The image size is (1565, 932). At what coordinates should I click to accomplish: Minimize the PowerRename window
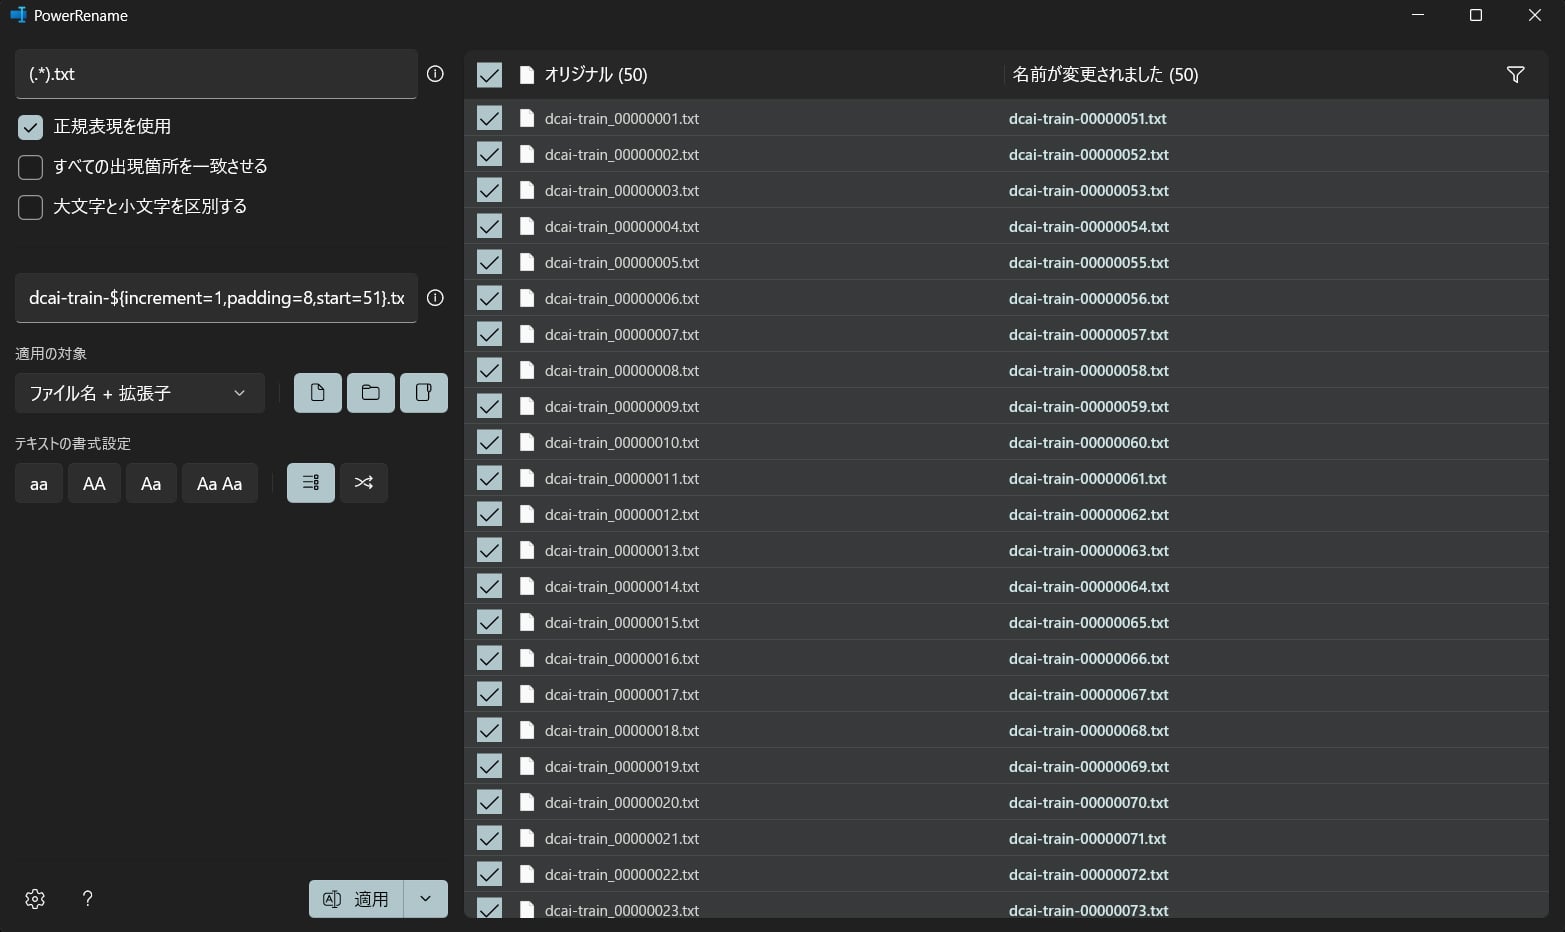pyautogui.click(x=1418, y=15)
